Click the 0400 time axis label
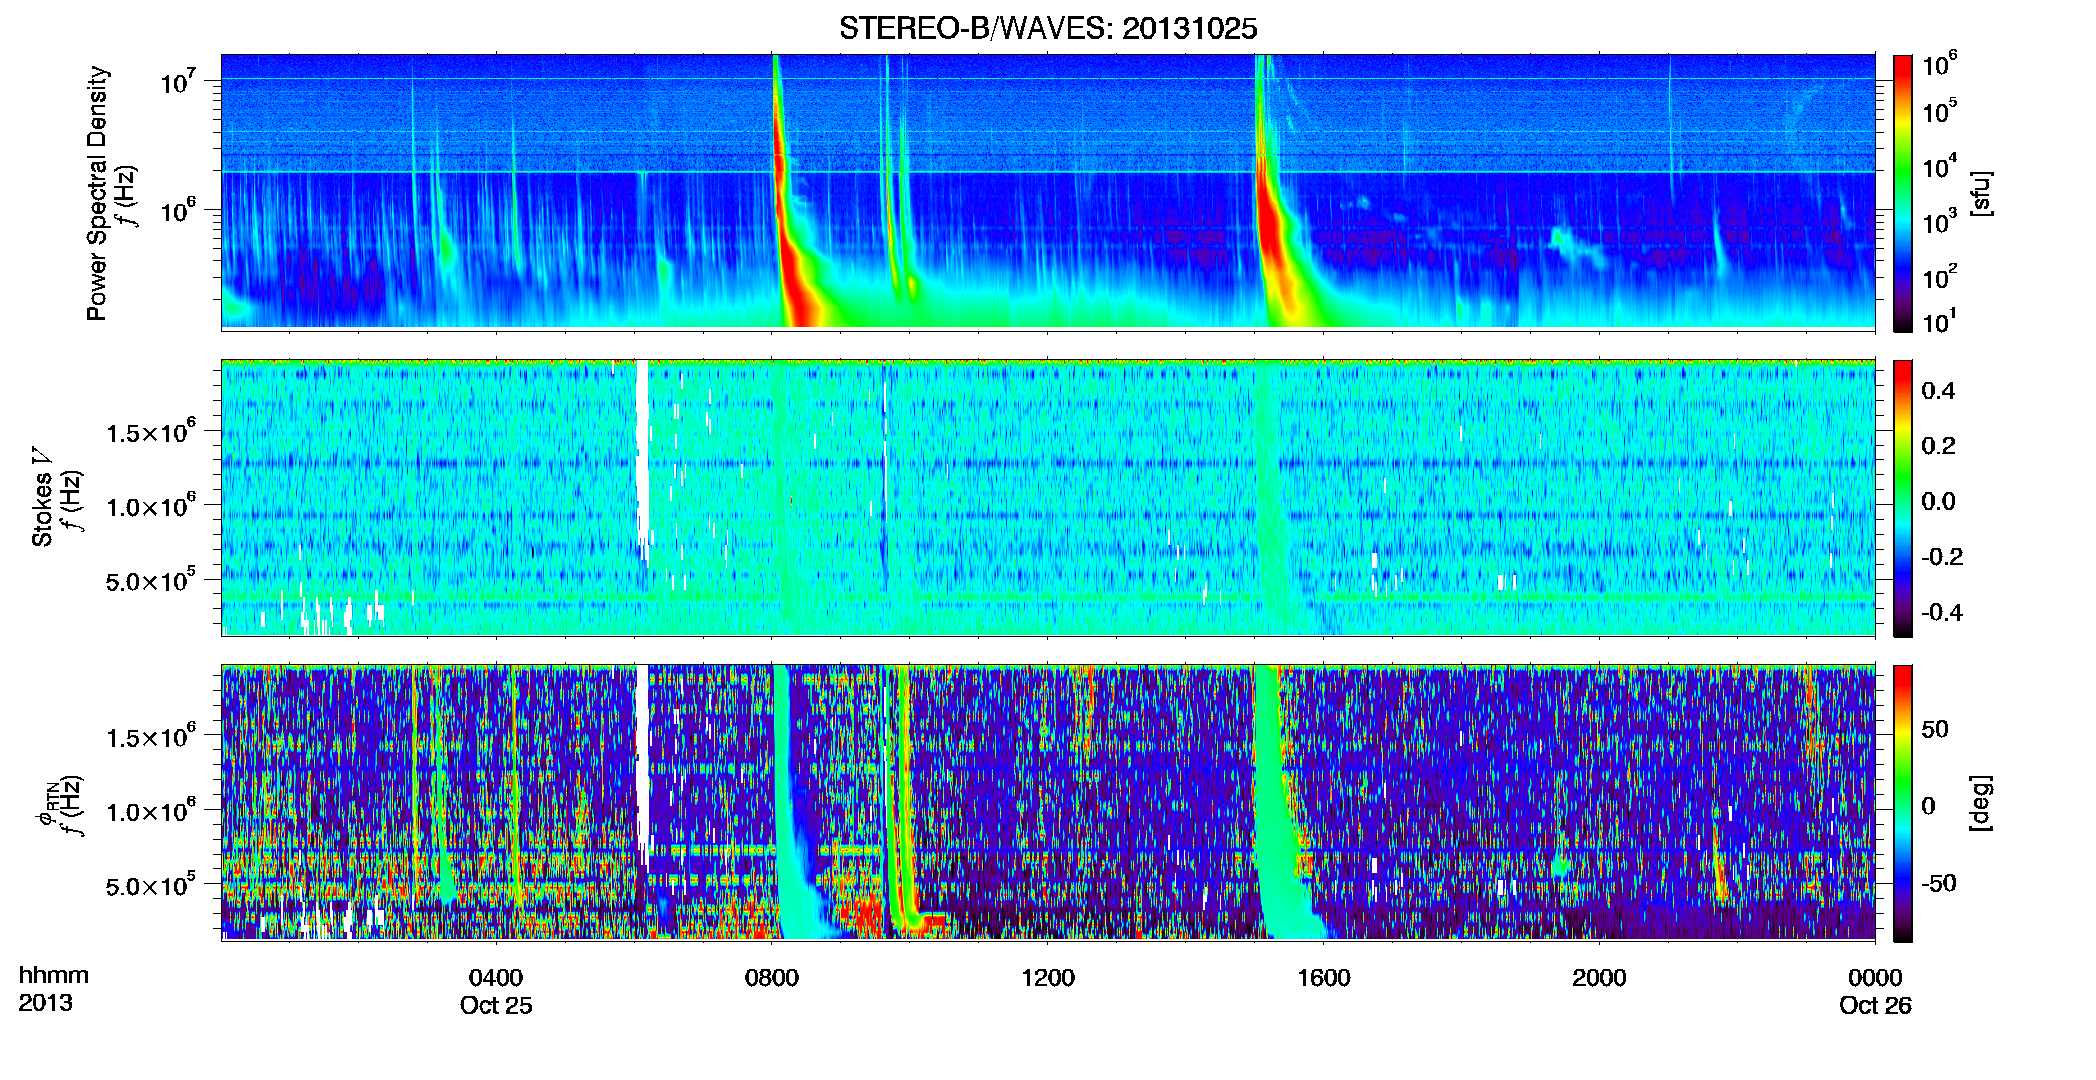The width and height of the screenshot is (2096, 1080). tap(496, 977)
